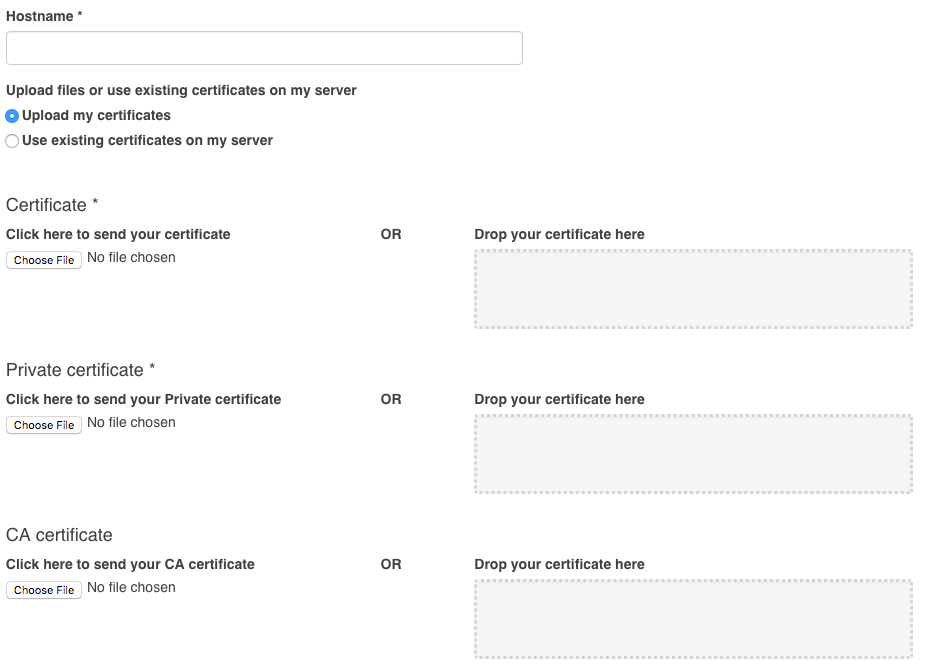Click the No file chosen label under Certificate
Viewport: 928px width, 672px height.
pos(130,257)
